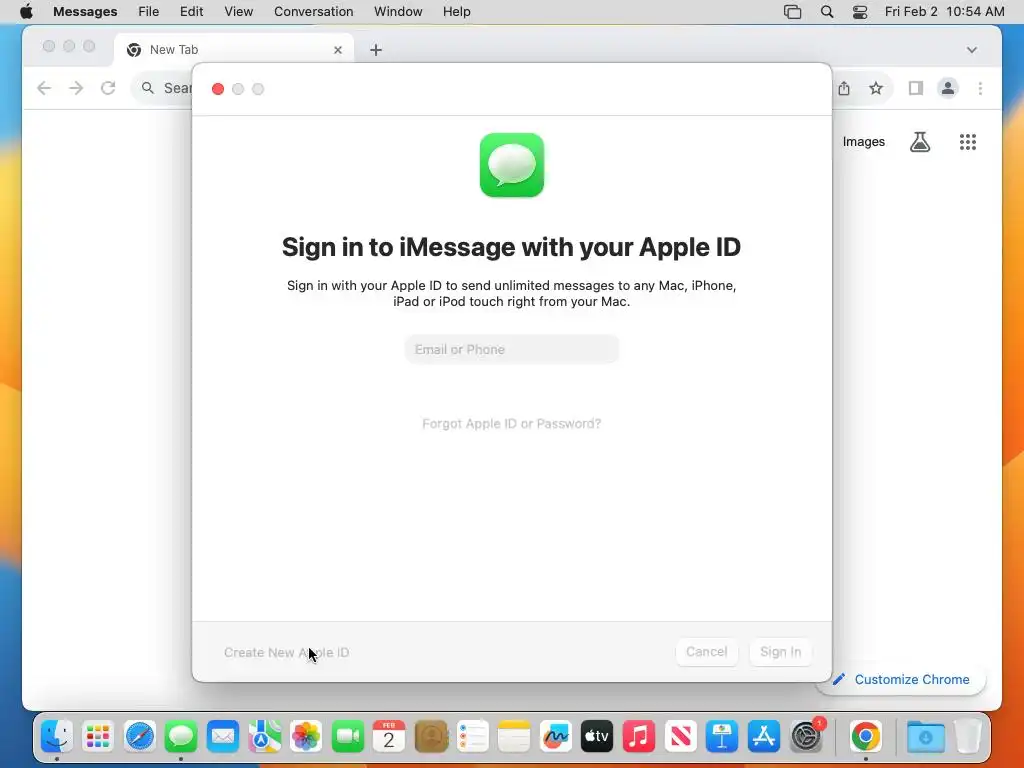Screen dimensions: 1024x768
Task: Open Maps from the Dock
Action: [x=264, y=736]
